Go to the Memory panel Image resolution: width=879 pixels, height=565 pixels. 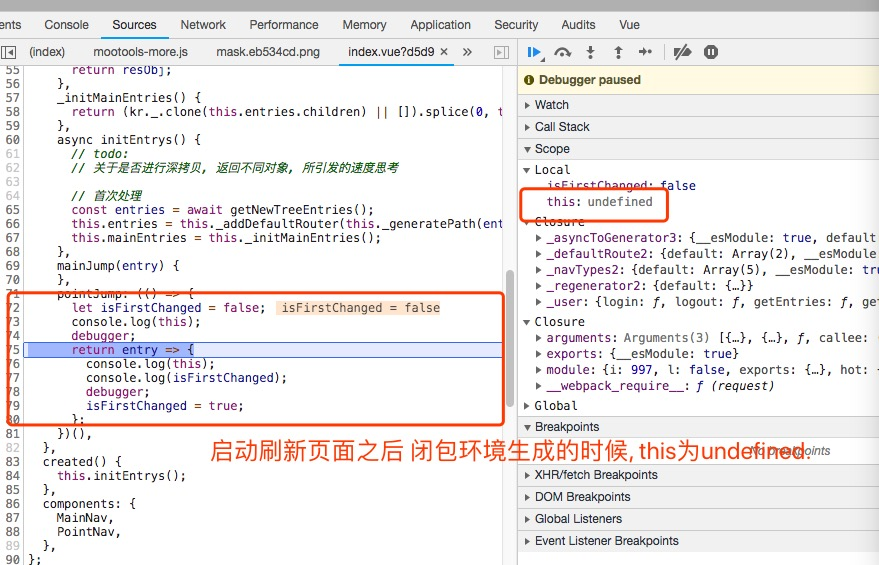tap(364, 25)
